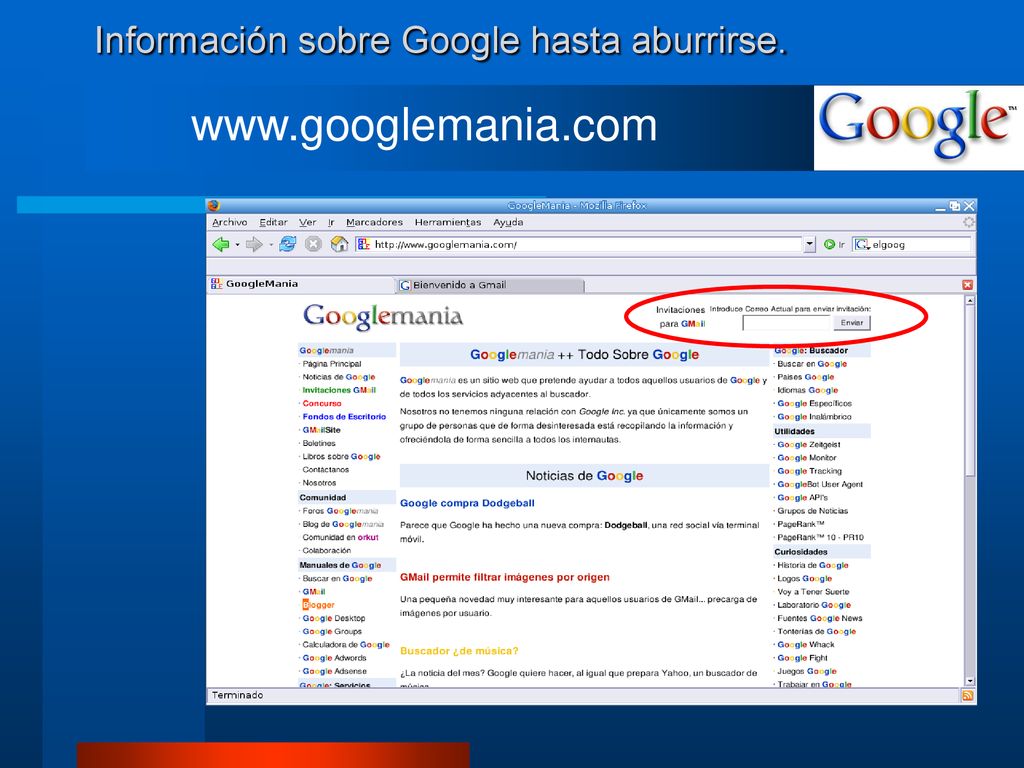Open the Noticias de Google sidebar link
The image size is (1024, 768).
point(339,377)
